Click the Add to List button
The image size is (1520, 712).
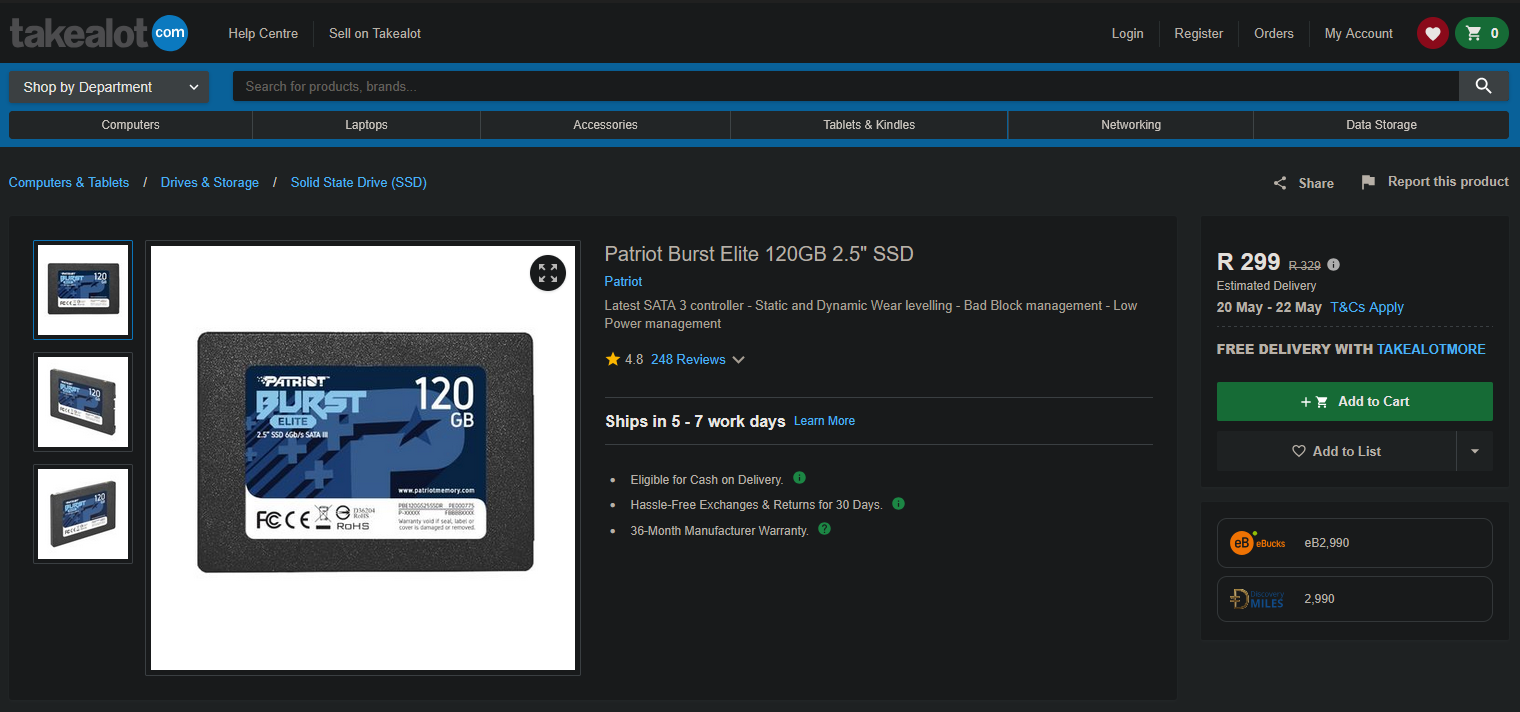1336,451
